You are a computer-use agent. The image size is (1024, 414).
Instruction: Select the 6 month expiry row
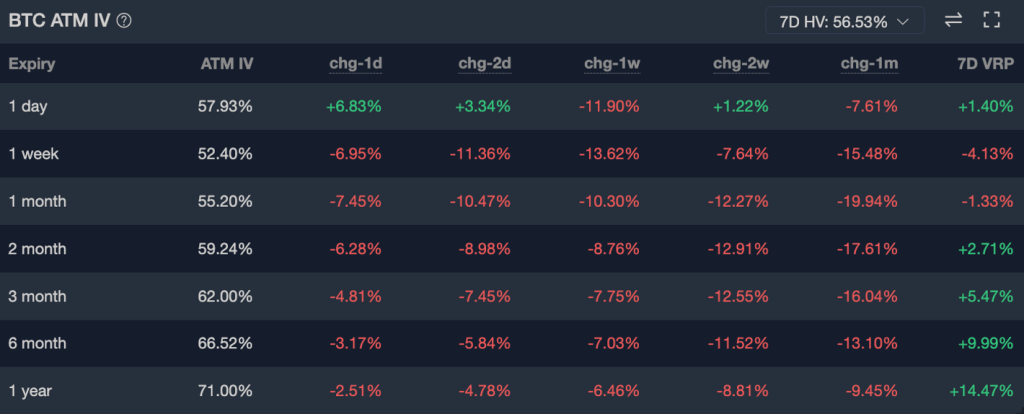click(x=38, y=343)
